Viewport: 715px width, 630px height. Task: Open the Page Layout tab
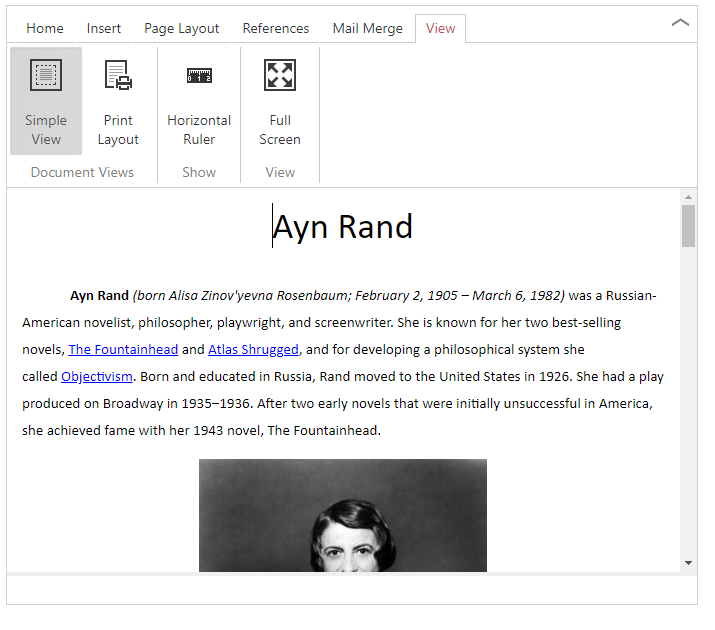click(181, 28)
